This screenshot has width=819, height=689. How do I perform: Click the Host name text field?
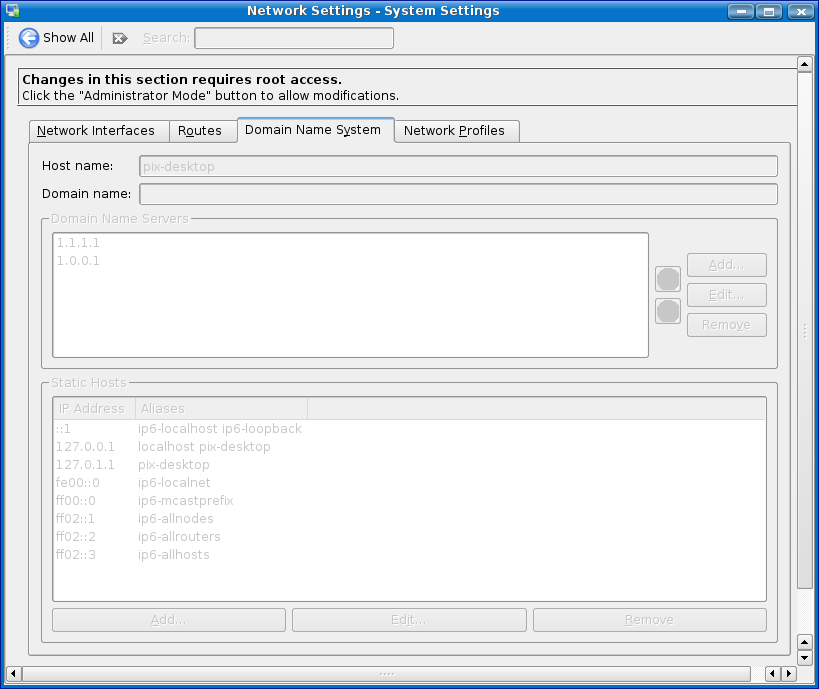pyautogui.click(x=458, y=166)
